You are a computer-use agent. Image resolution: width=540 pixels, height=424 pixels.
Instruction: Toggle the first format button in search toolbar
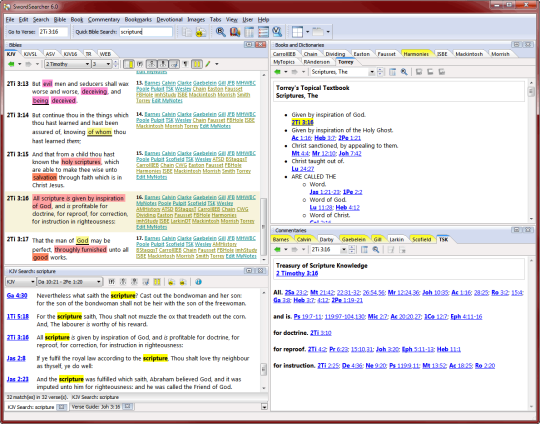[112, 282]
